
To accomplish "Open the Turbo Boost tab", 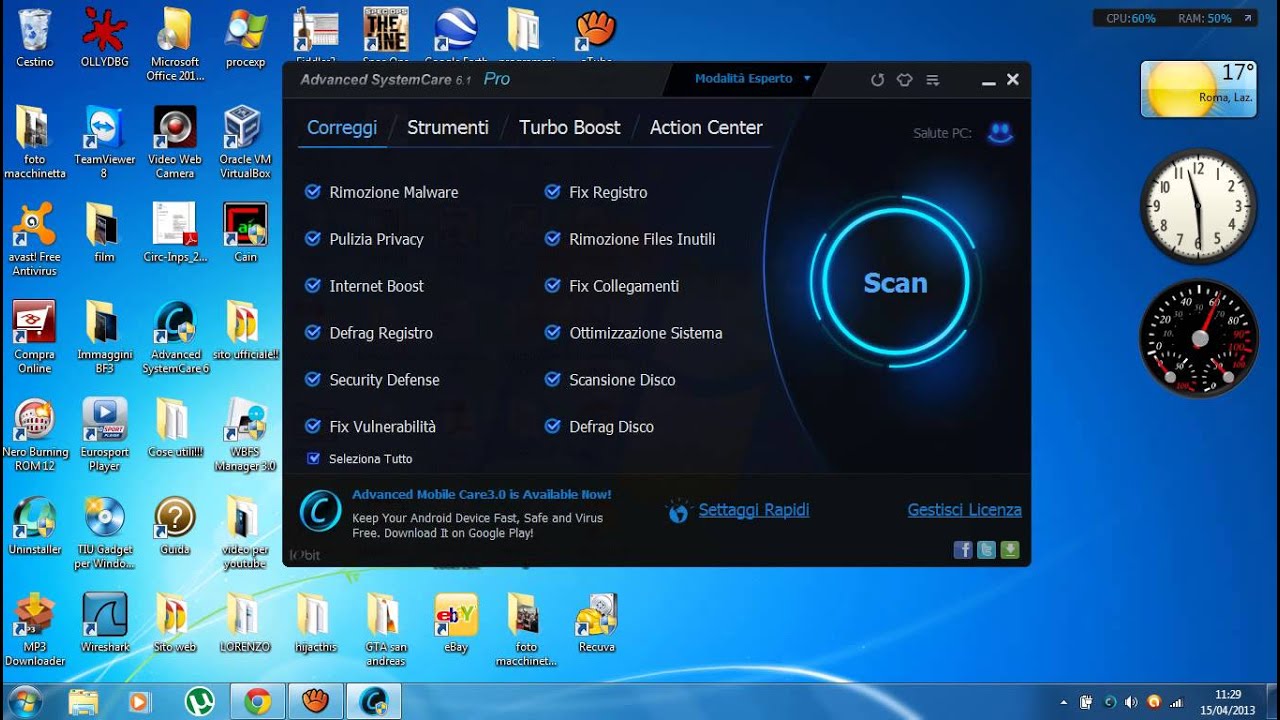I will [x=570, y=128].
